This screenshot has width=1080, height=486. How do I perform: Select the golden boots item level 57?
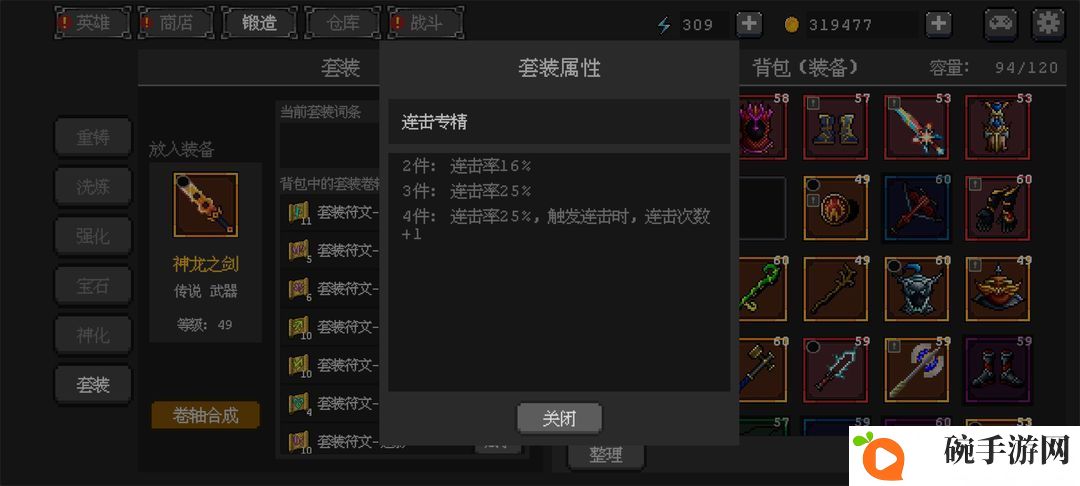(835, 127)
